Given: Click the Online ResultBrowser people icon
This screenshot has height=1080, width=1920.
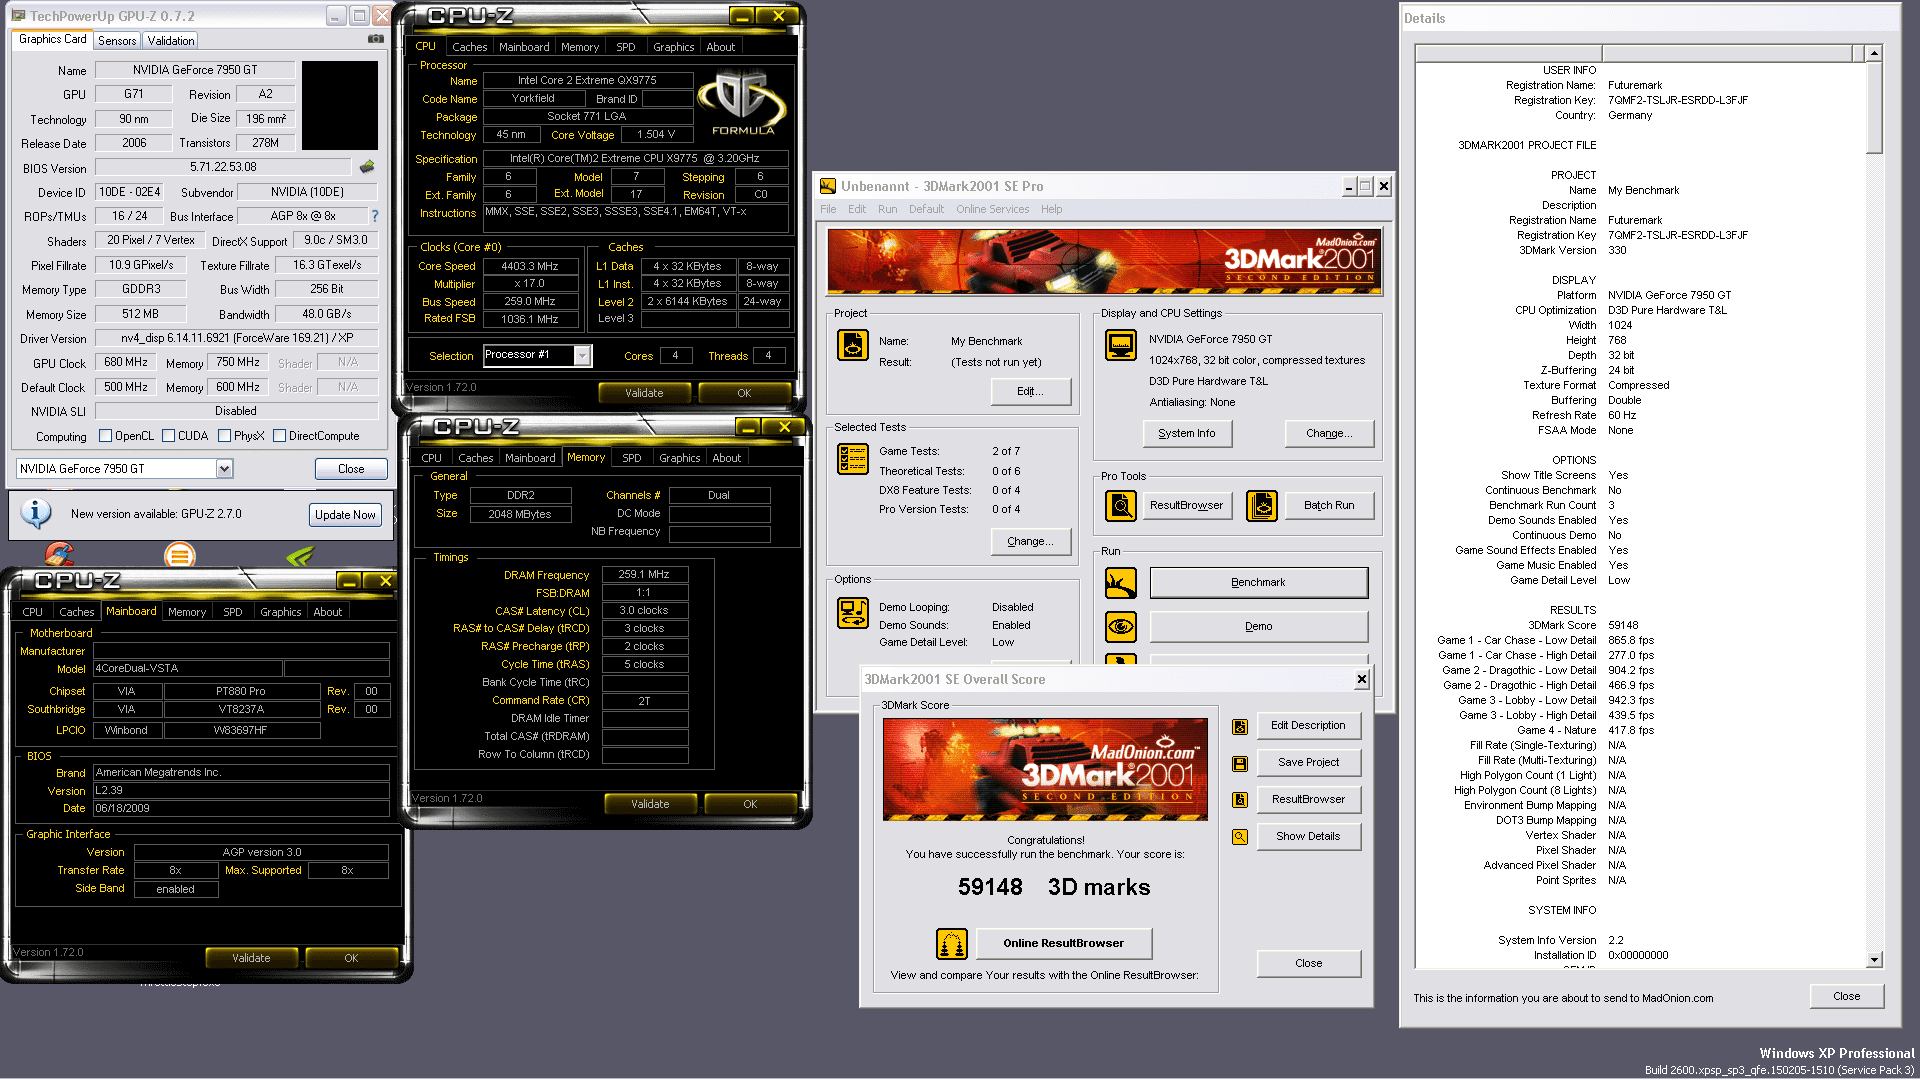Looking at the screenshot, I should pyautogui.click(x=952, y=943).
